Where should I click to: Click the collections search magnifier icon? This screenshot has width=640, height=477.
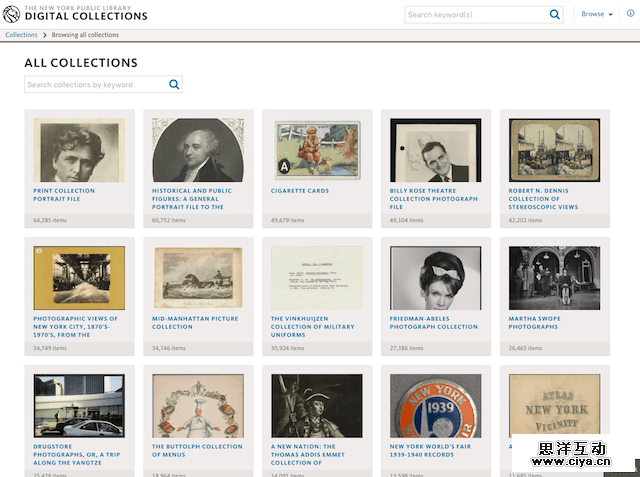(175, 85)
